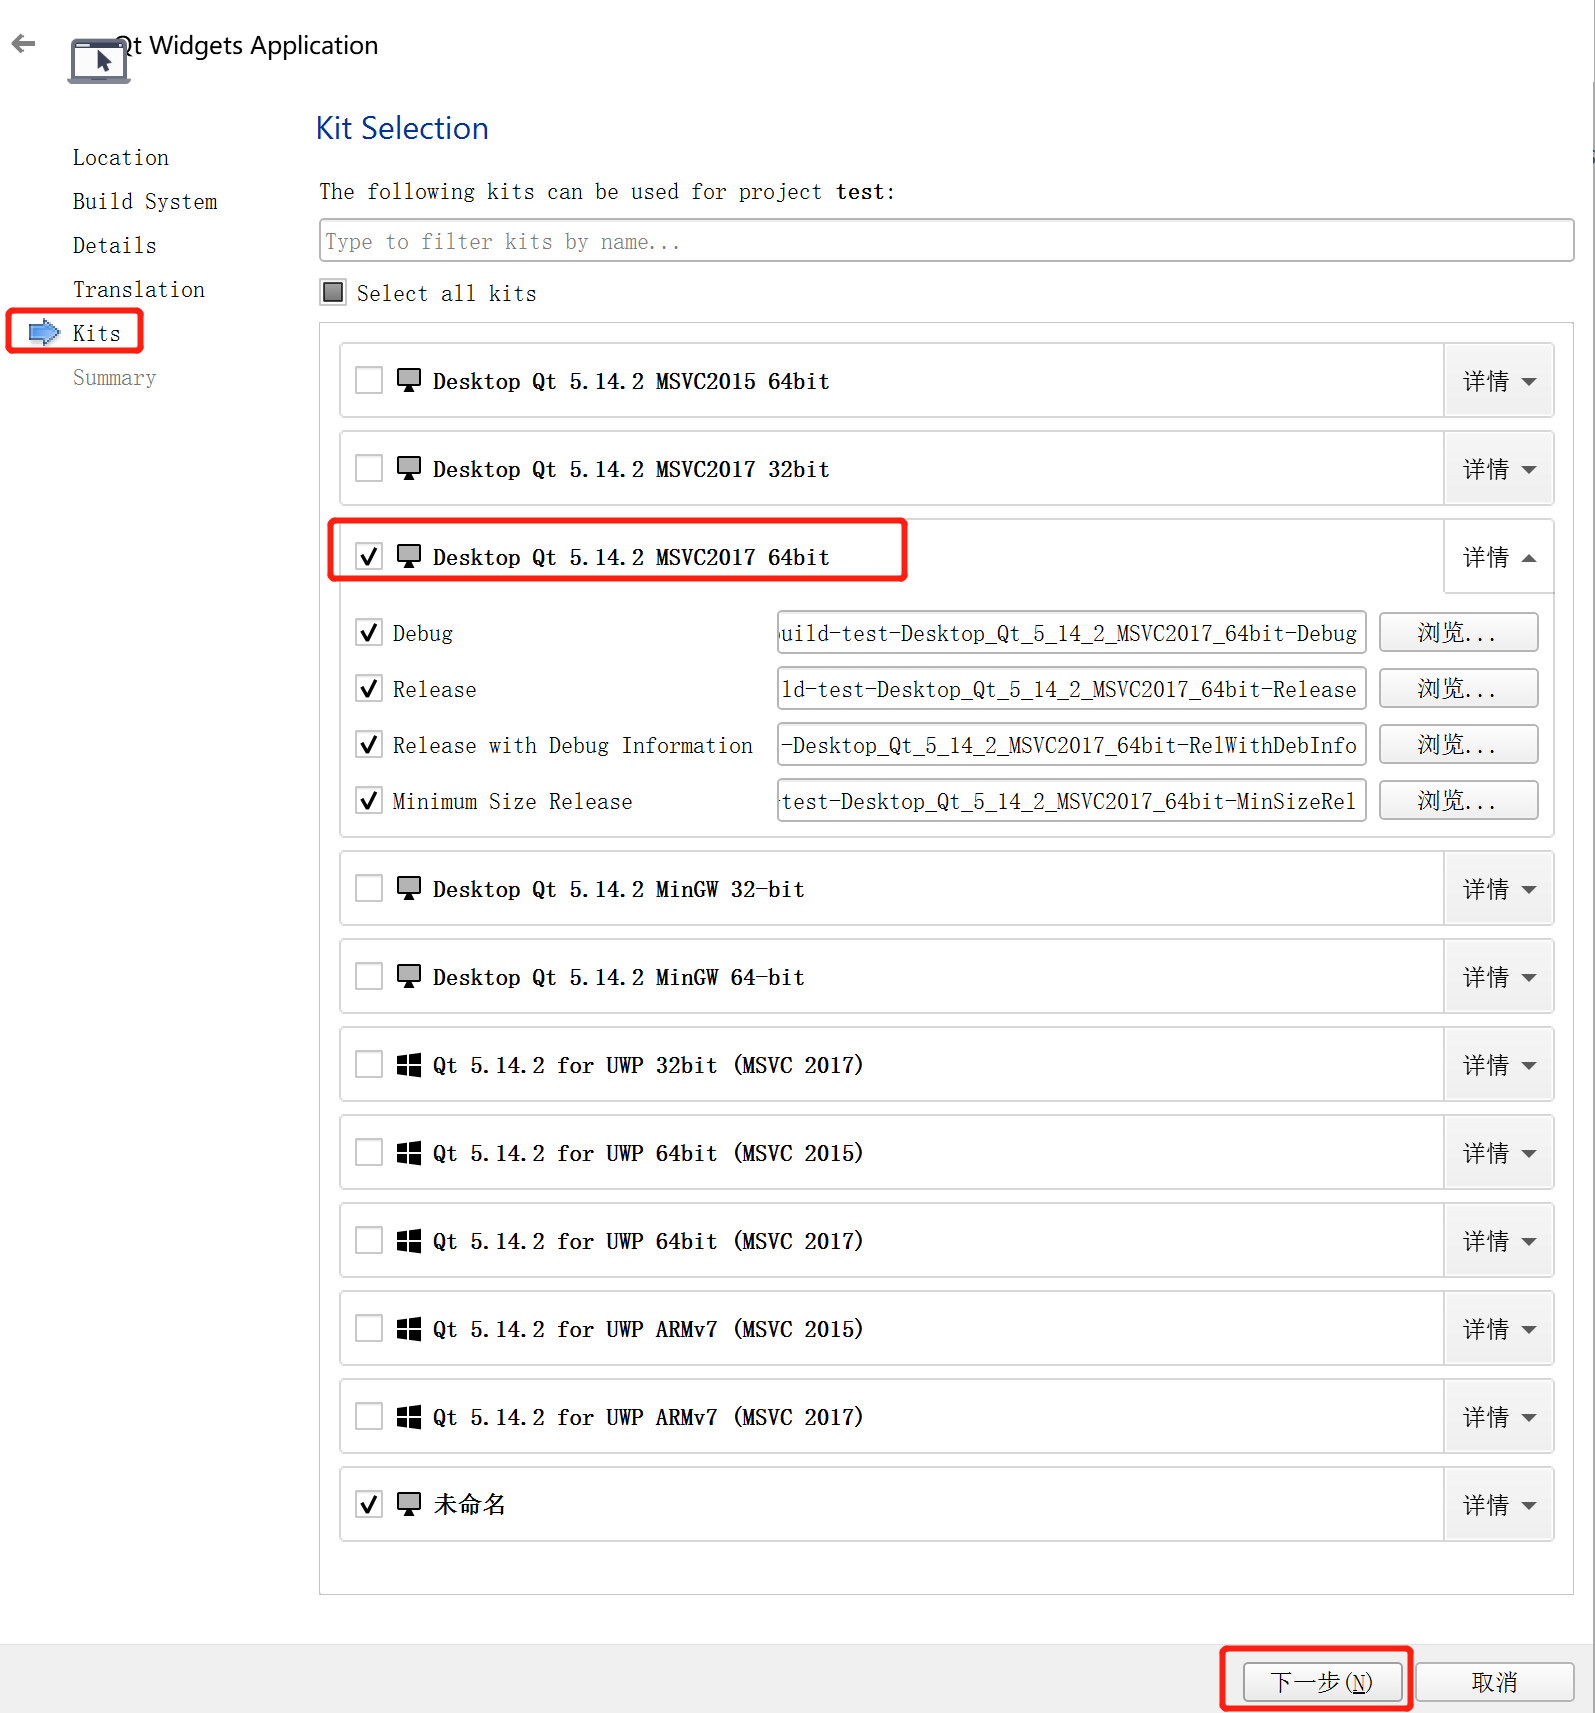Enable Desktop Qt 5.14.2 MSVC2017 32bit kit
This screenshot has width=1595, height=1713.
tap(369, 468)
